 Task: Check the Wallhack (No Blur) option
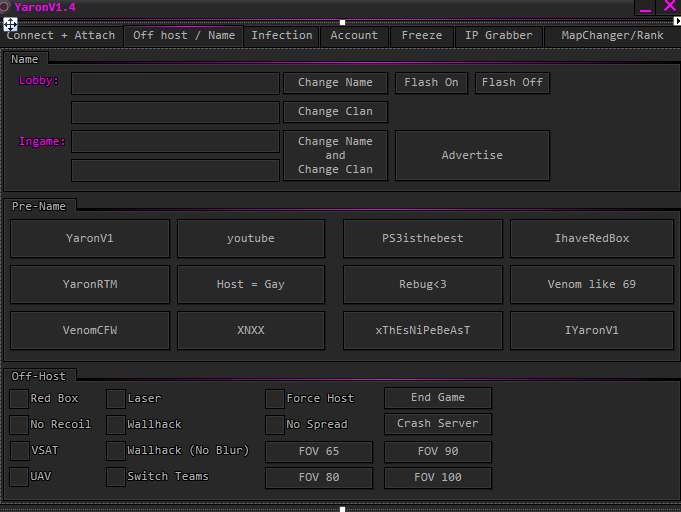116,451
